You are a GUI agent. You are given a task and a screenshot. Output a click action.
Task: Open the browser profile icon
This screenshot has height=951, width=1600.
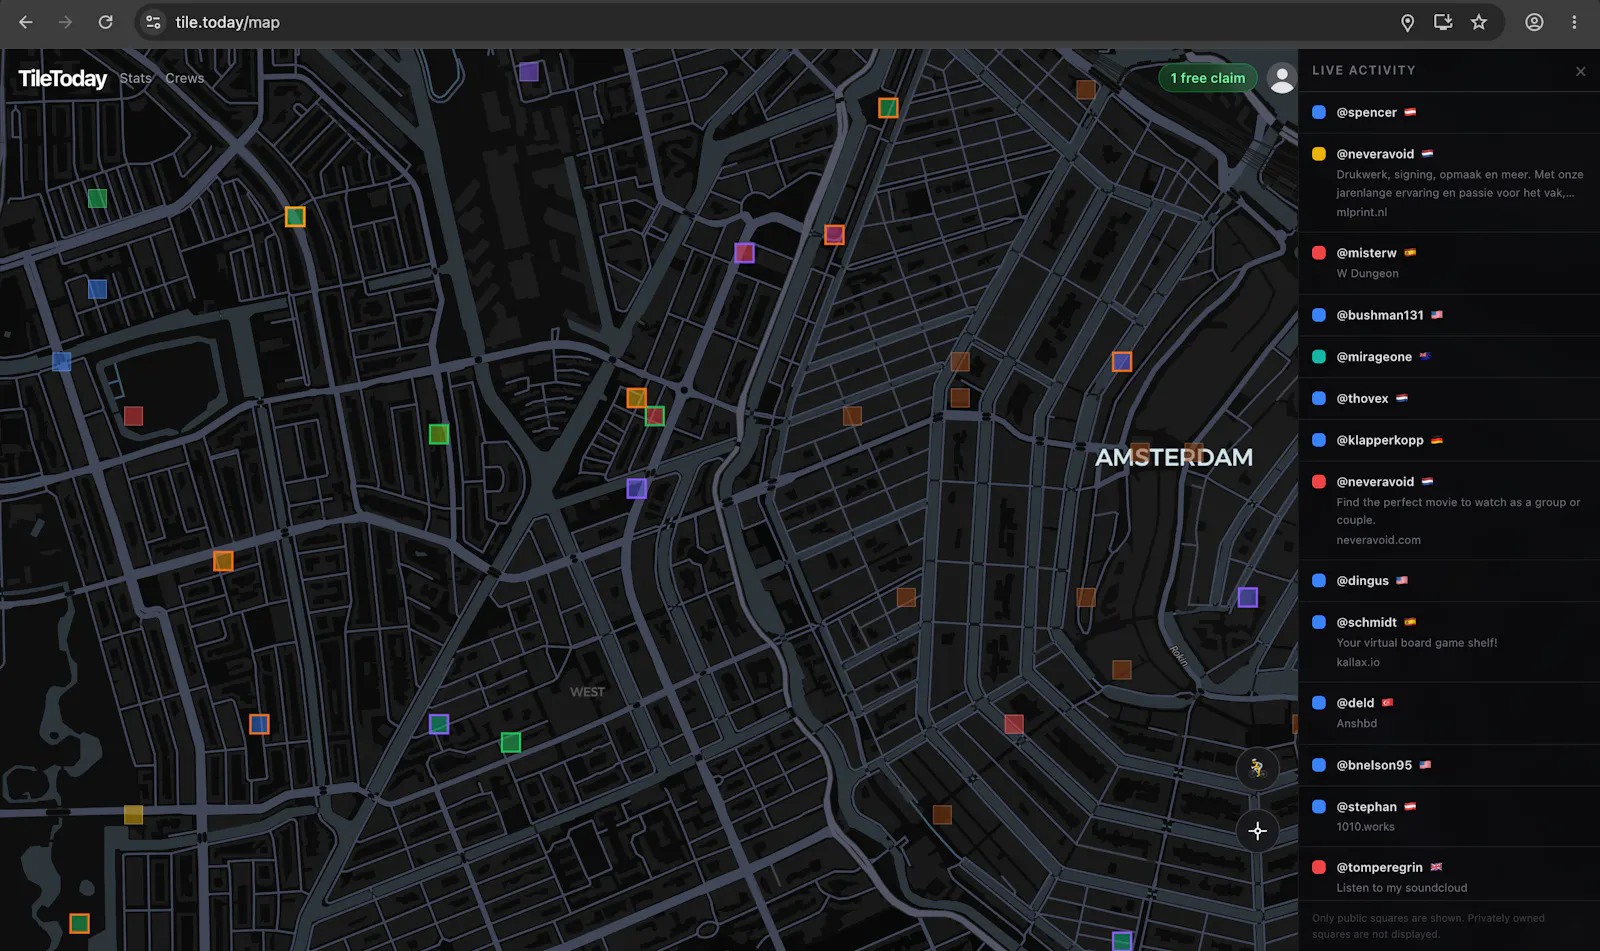coord(1534,22)
